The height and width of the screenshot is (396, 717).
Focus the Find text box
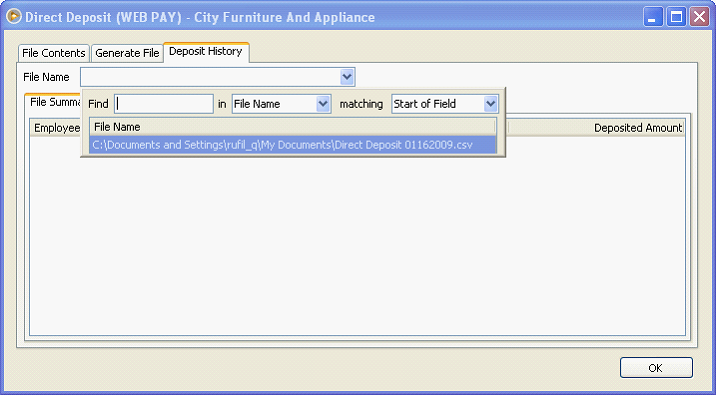point(164,104)
